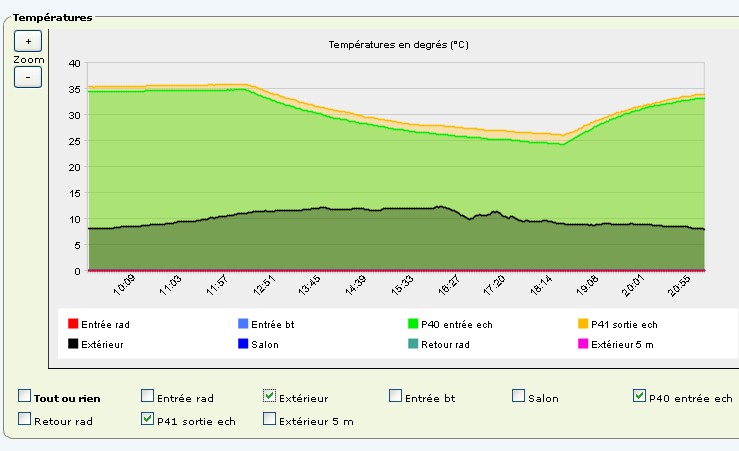739x451 pixels.
Task: Uncheck the Extérieur checkbox
Action: click(x=270, y=396)
